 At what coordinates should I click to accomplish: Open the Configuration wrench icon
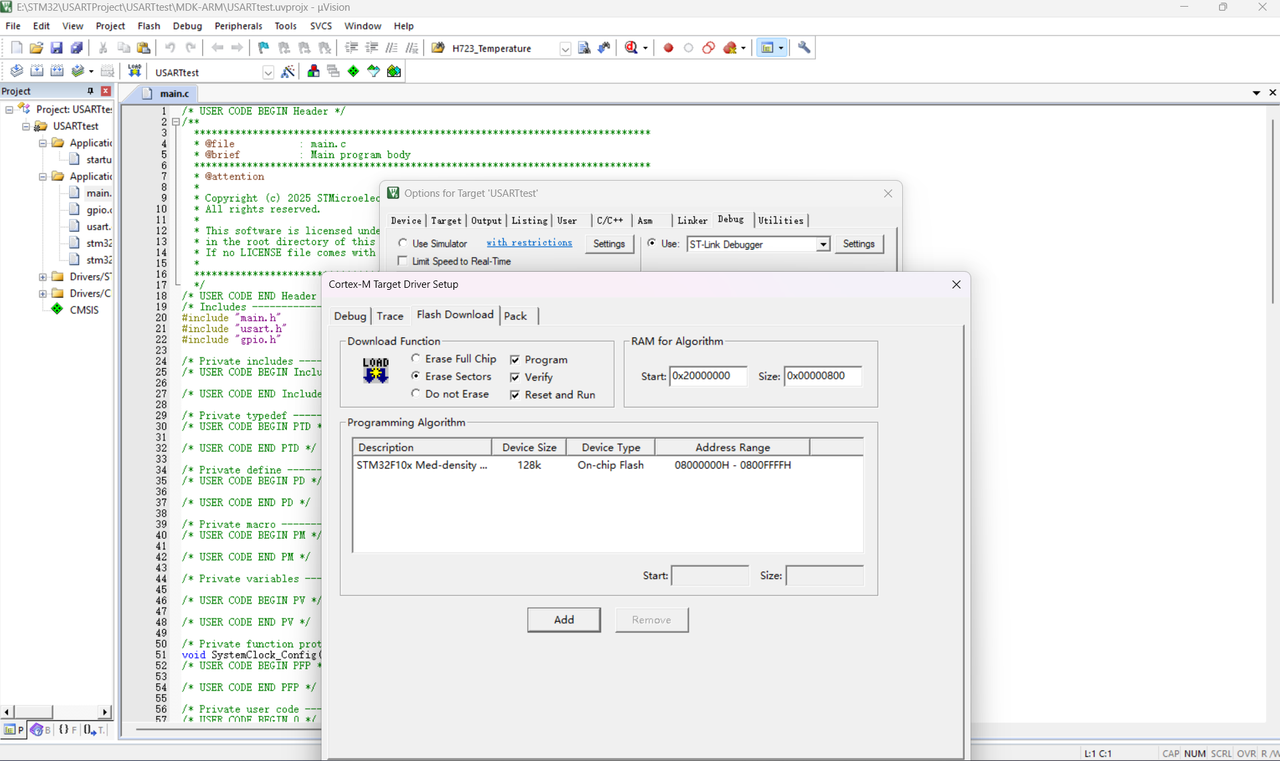[x=803, y=48]
